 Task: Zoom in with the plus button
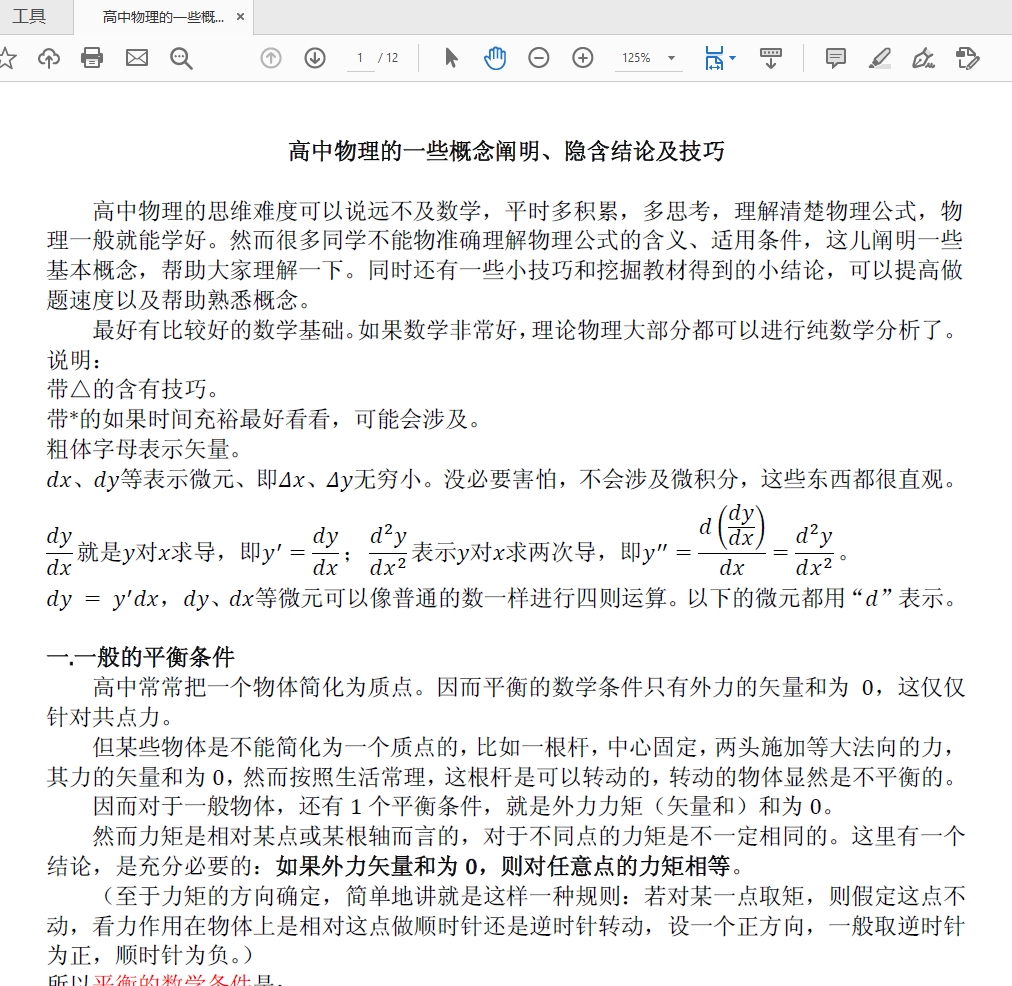583,58
